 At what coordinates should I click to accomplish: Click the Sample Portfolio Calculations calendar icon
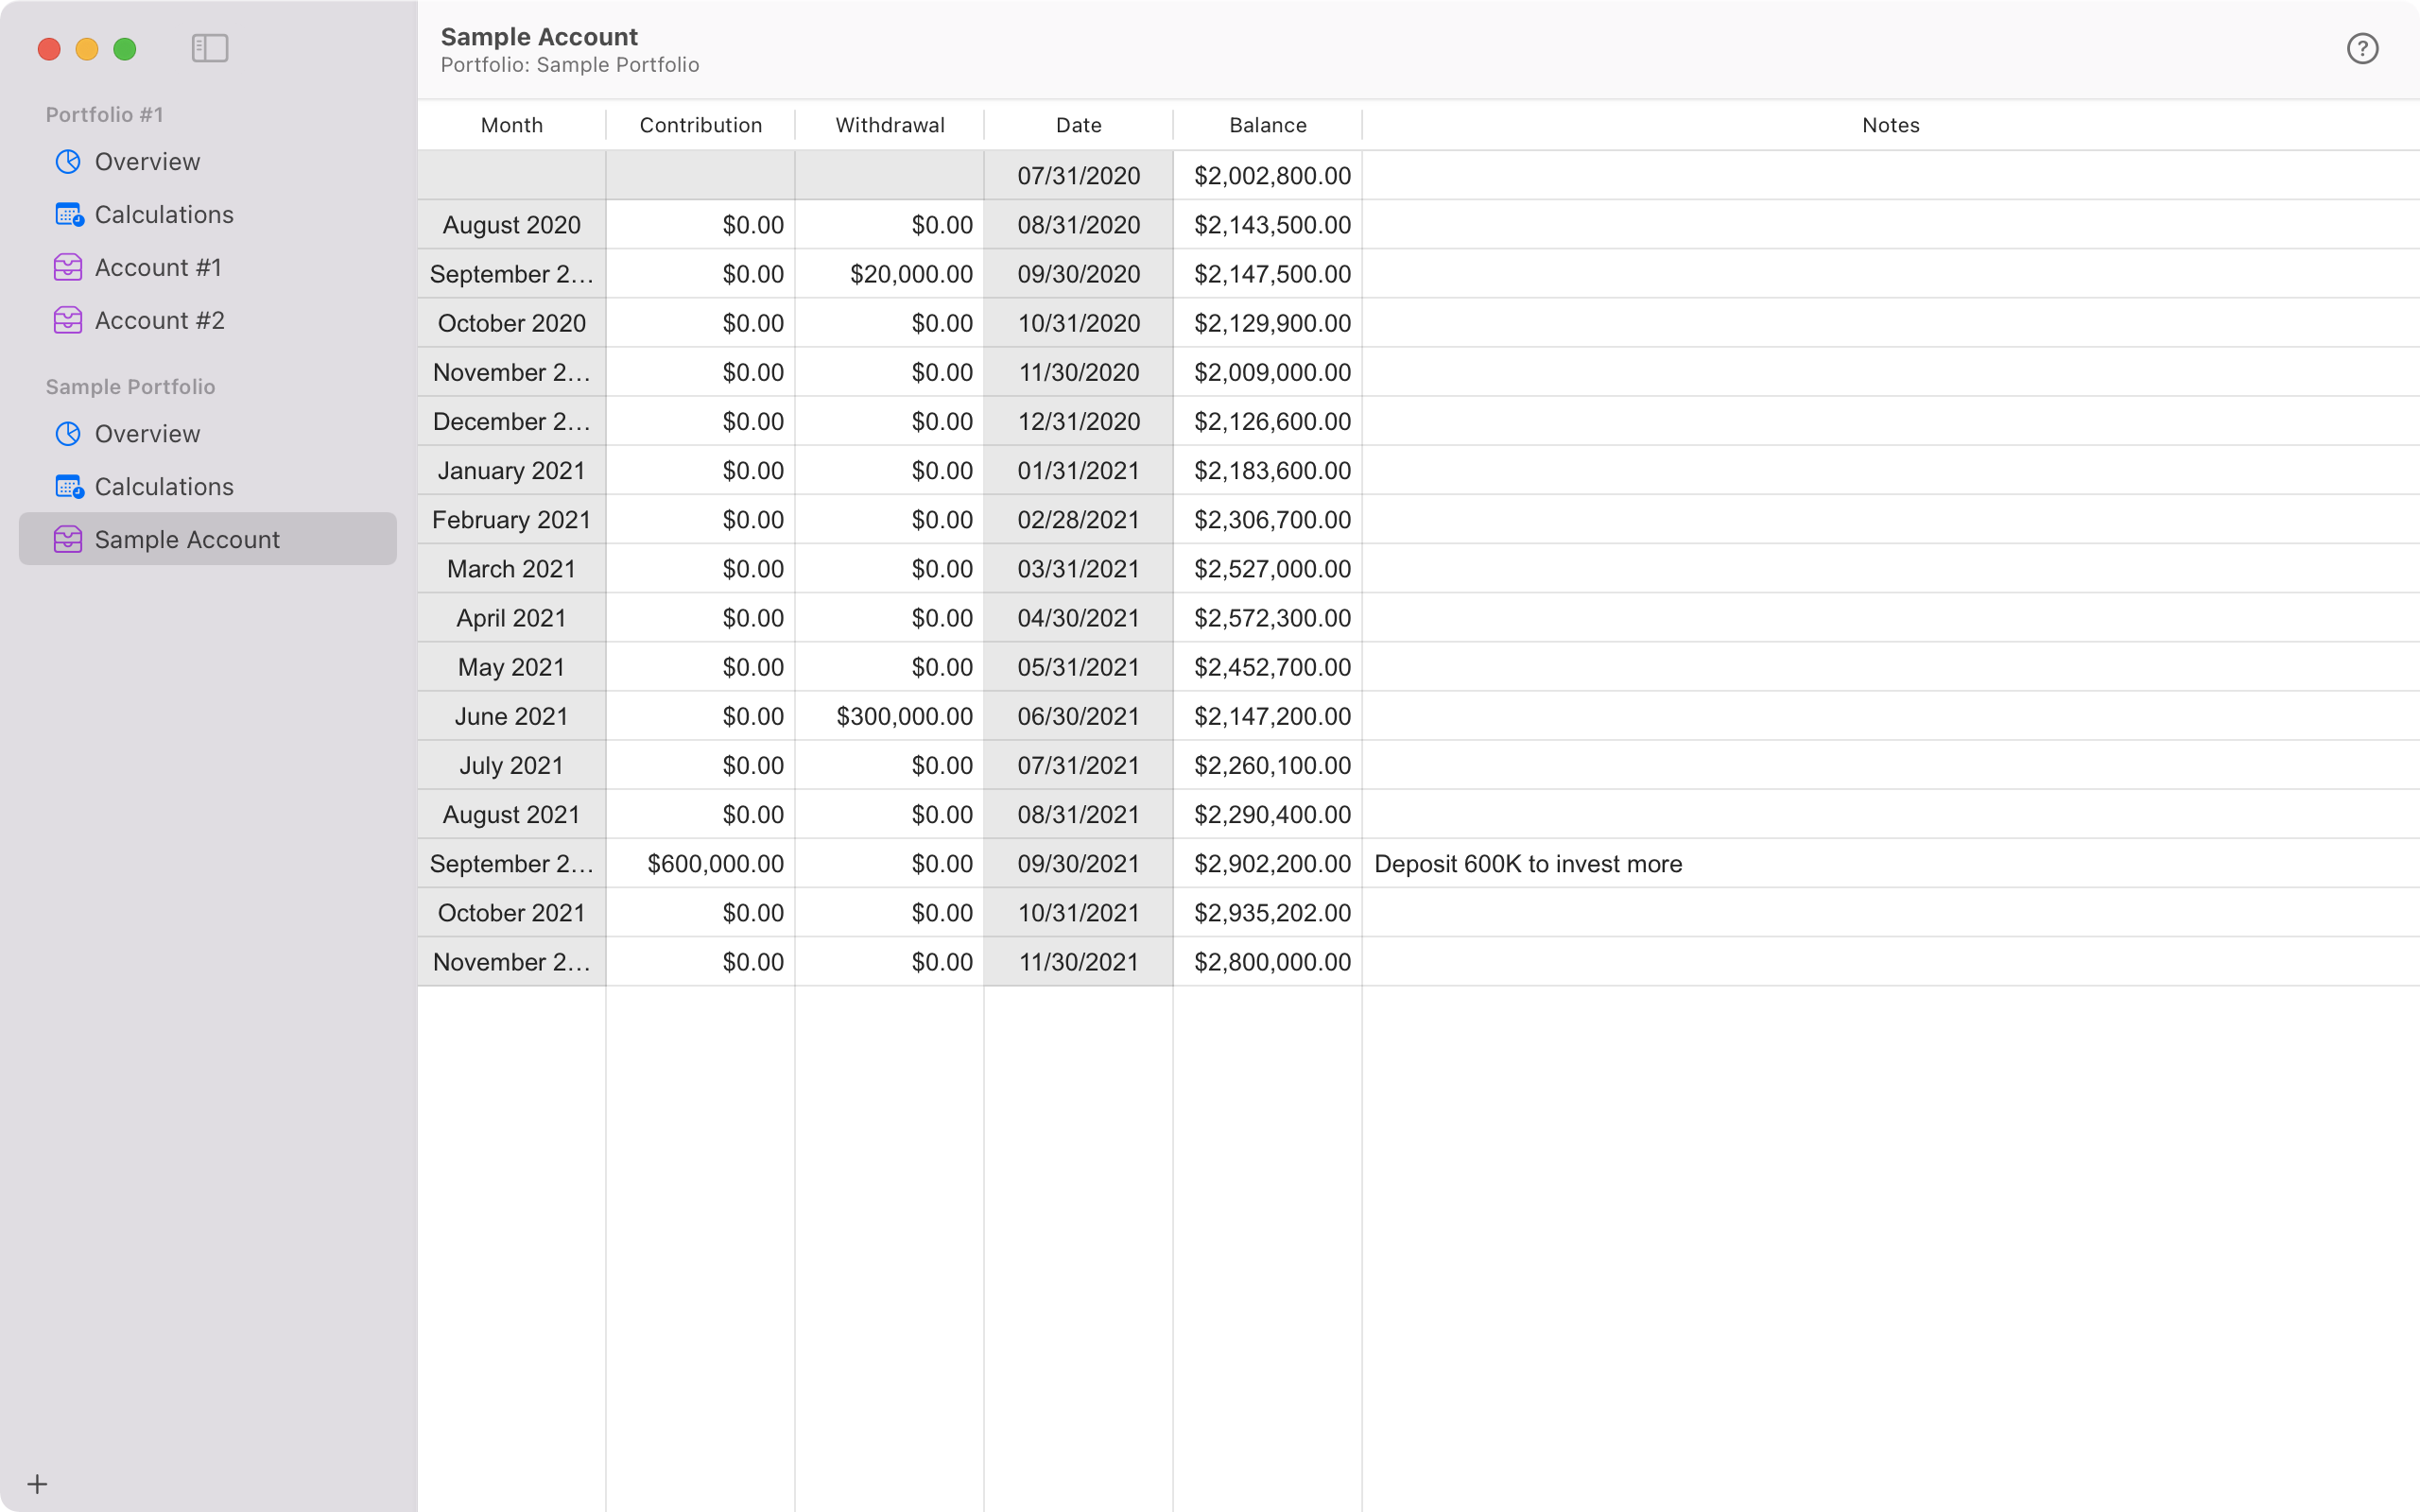pyautogui.click(x=68, y=487)
